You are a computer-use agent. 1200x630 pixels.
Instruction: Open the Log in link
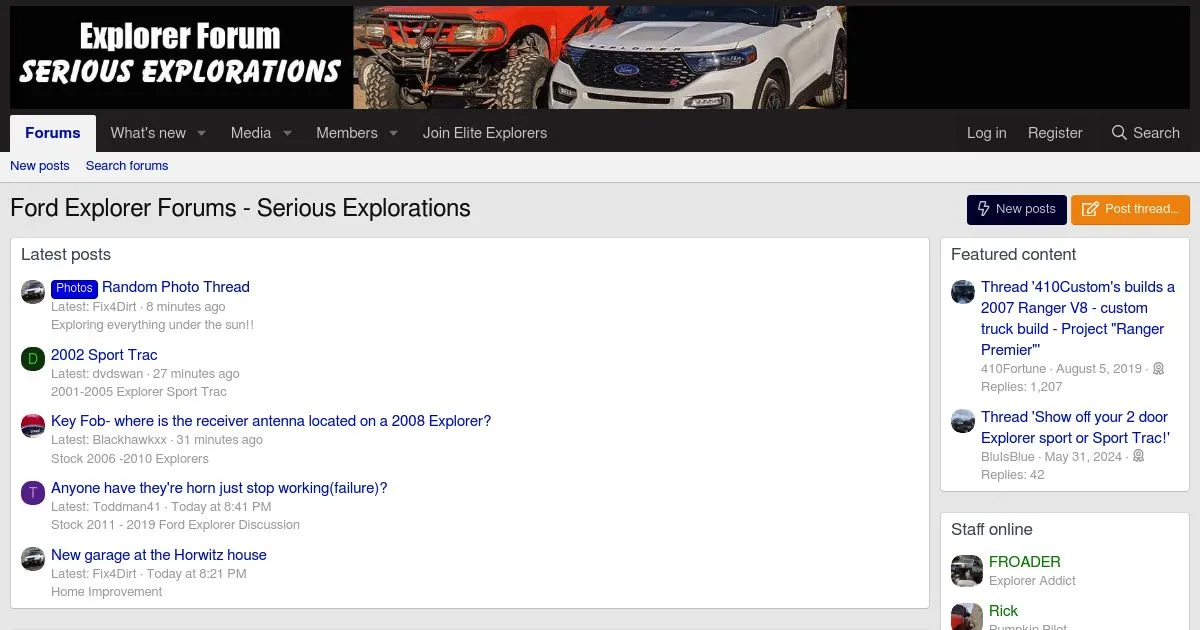tap(986, 133)
